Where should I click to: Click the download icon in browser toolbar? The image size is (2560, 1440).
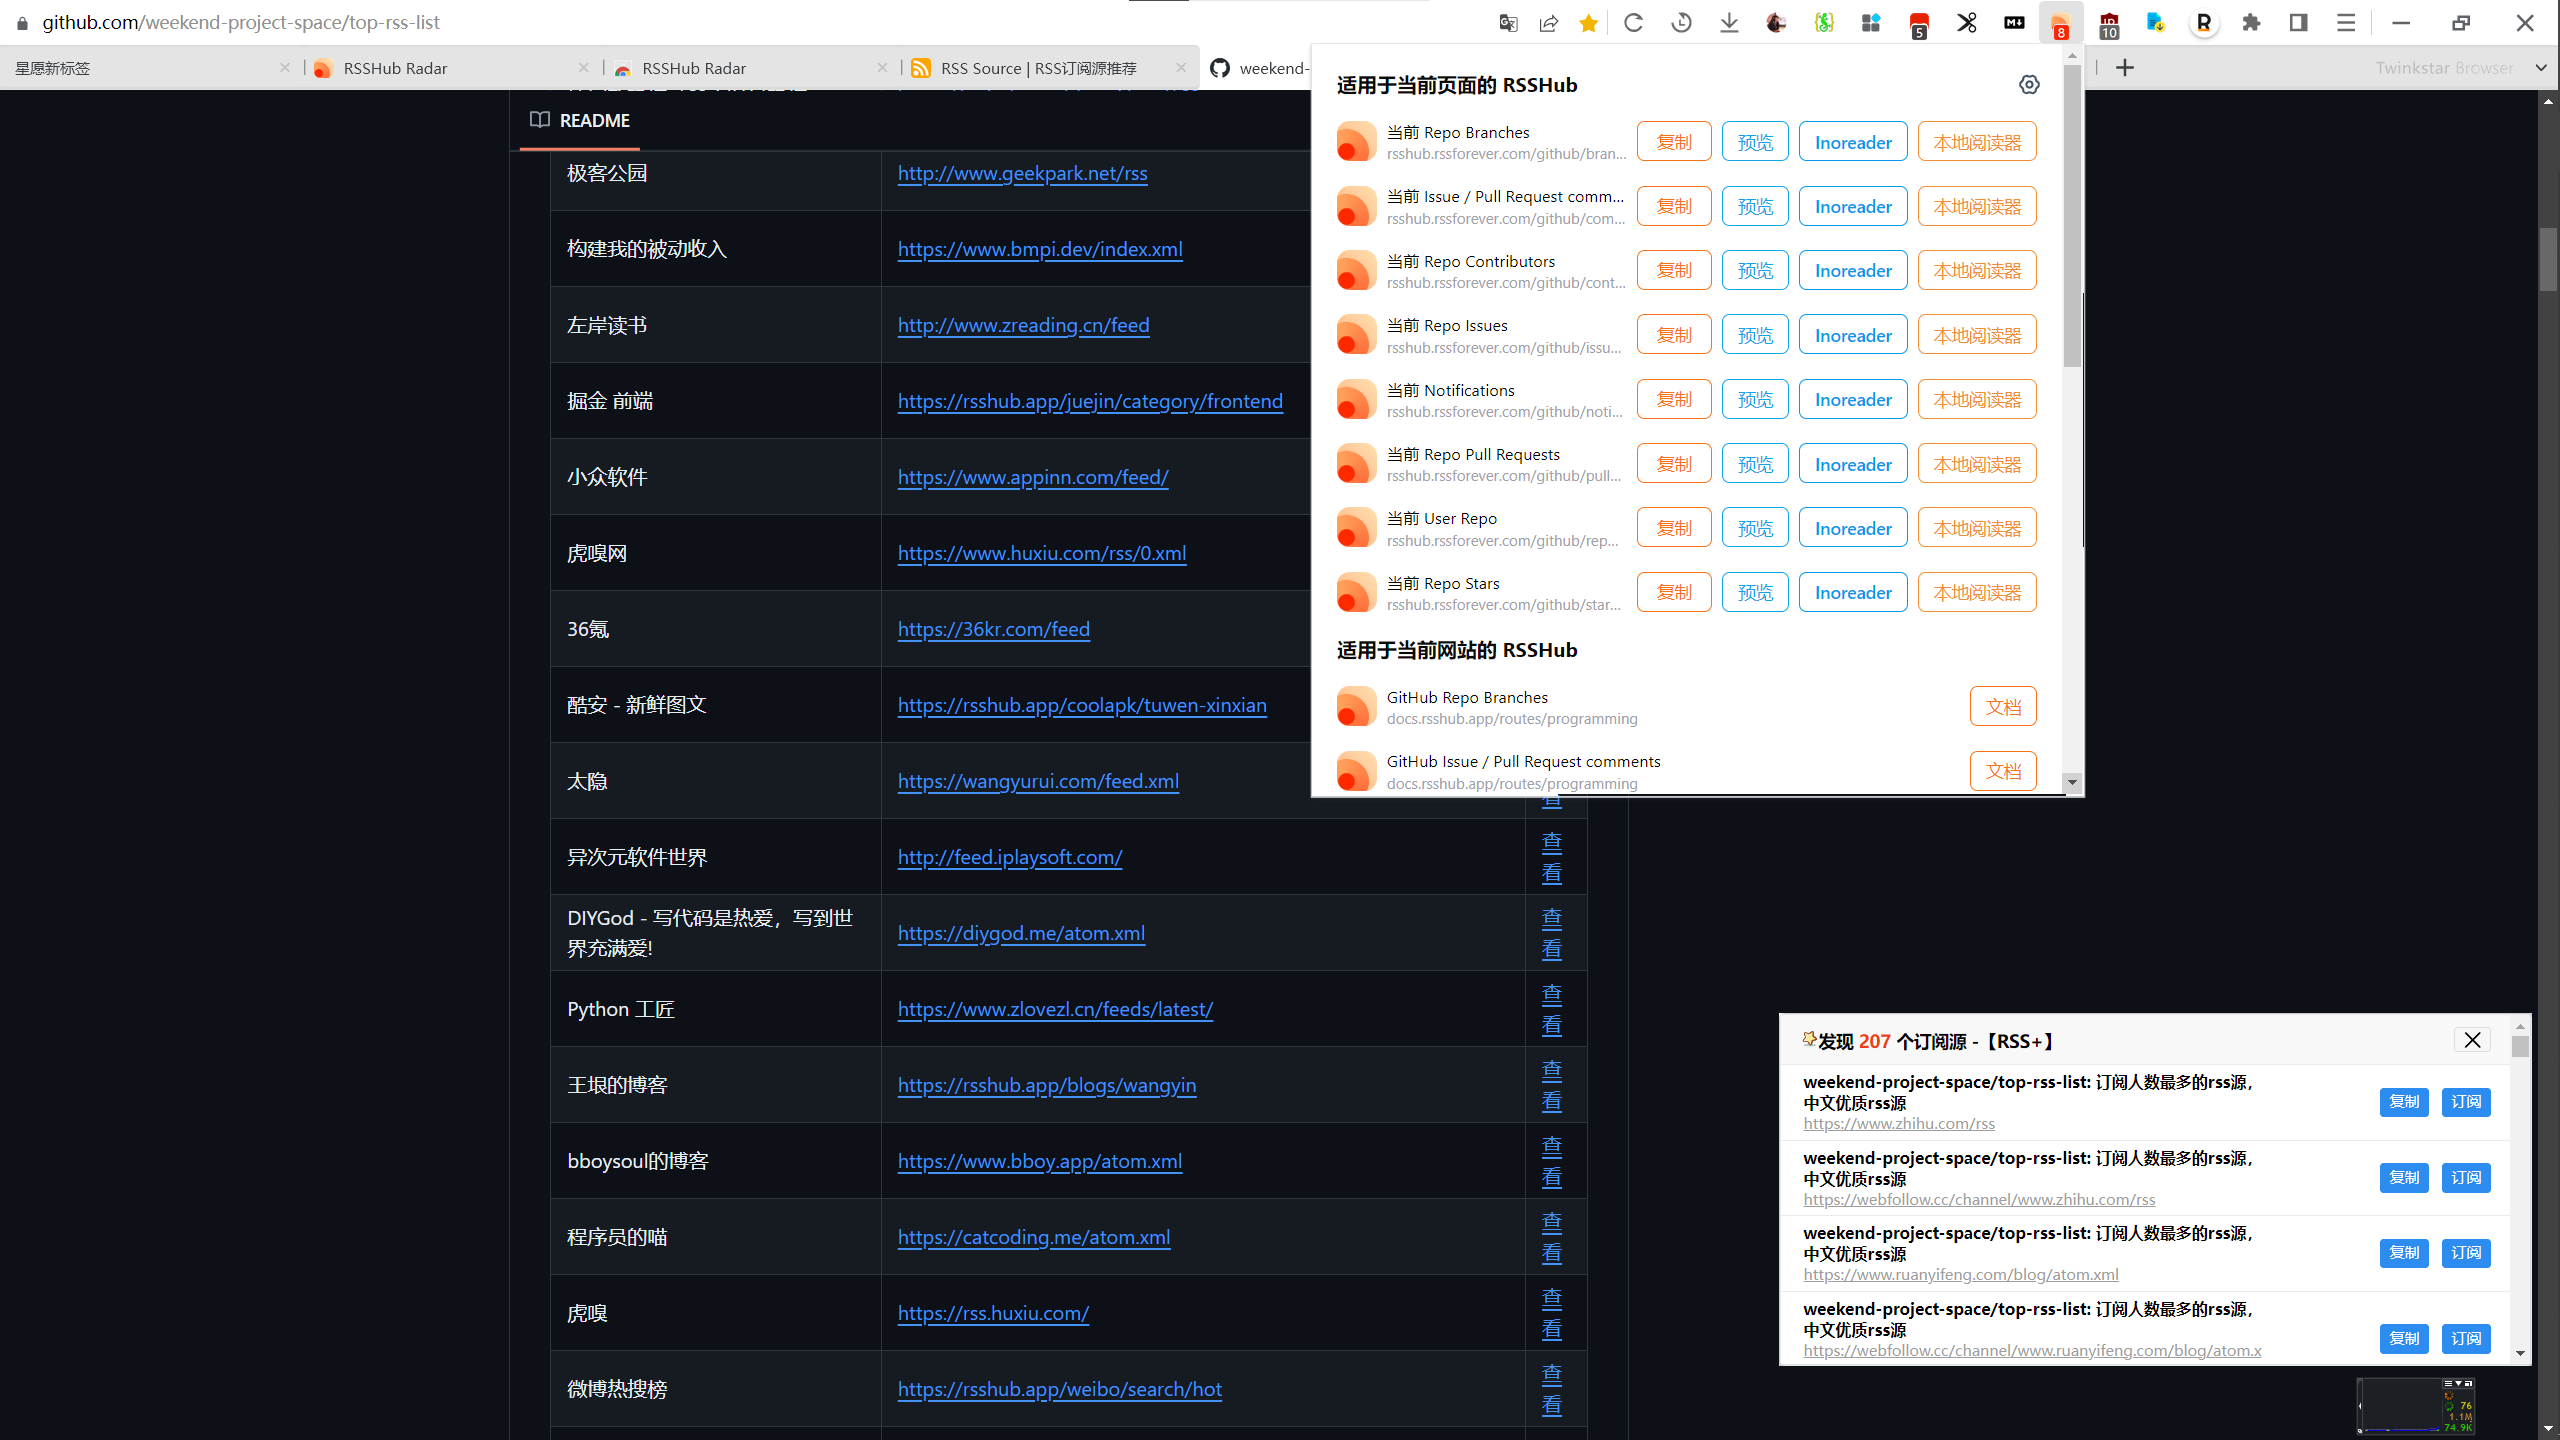click(x=1727, y=21)
